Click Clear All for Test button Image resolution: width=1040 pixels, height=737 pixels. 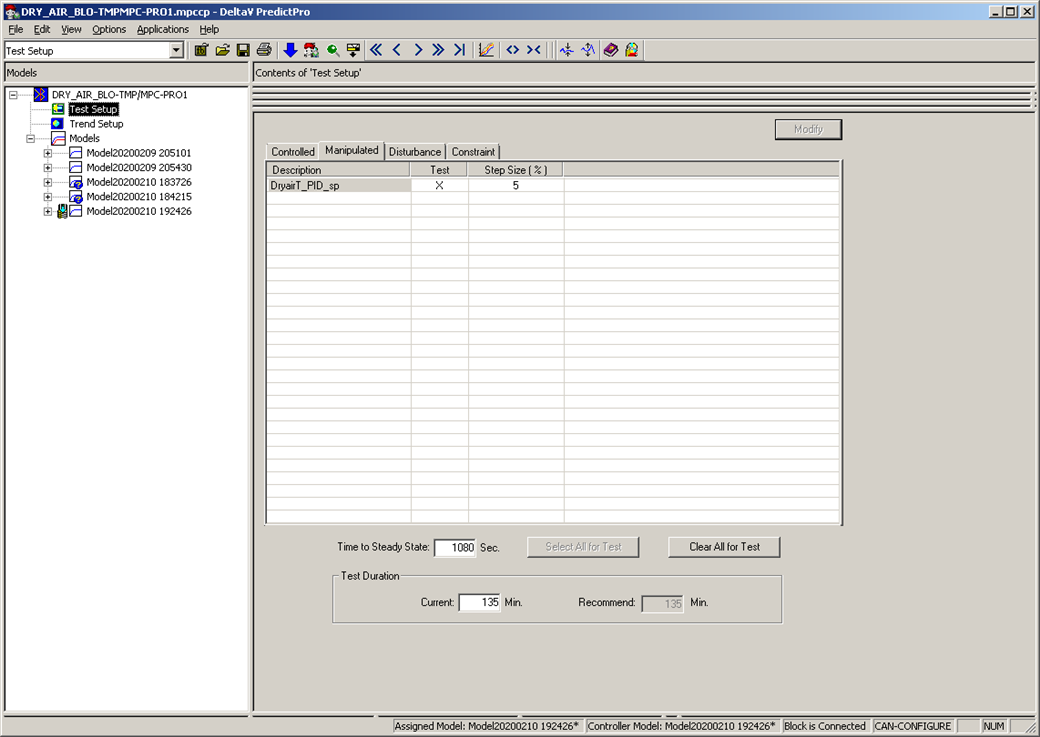724,547
